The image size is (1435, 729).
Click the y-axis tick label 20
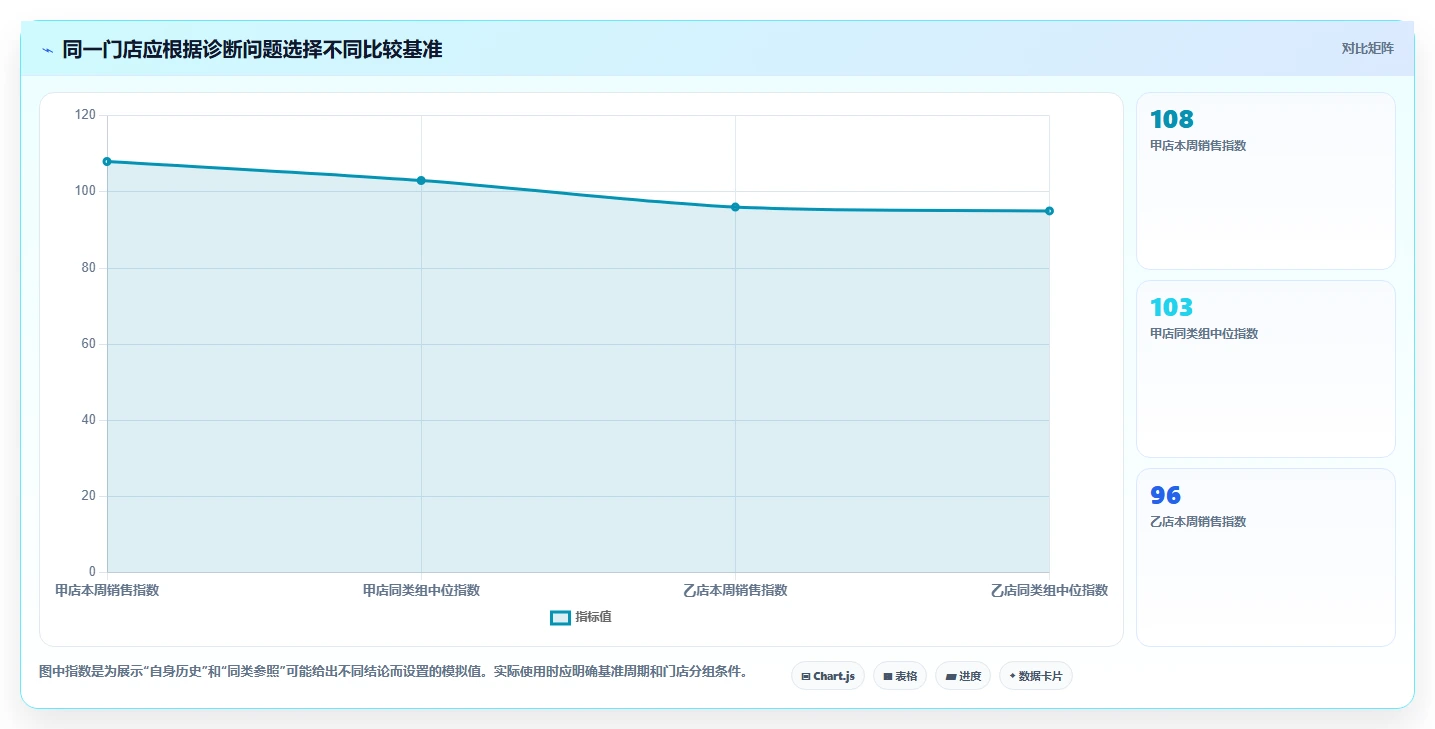pyautogui.click(x=89, y=496)
